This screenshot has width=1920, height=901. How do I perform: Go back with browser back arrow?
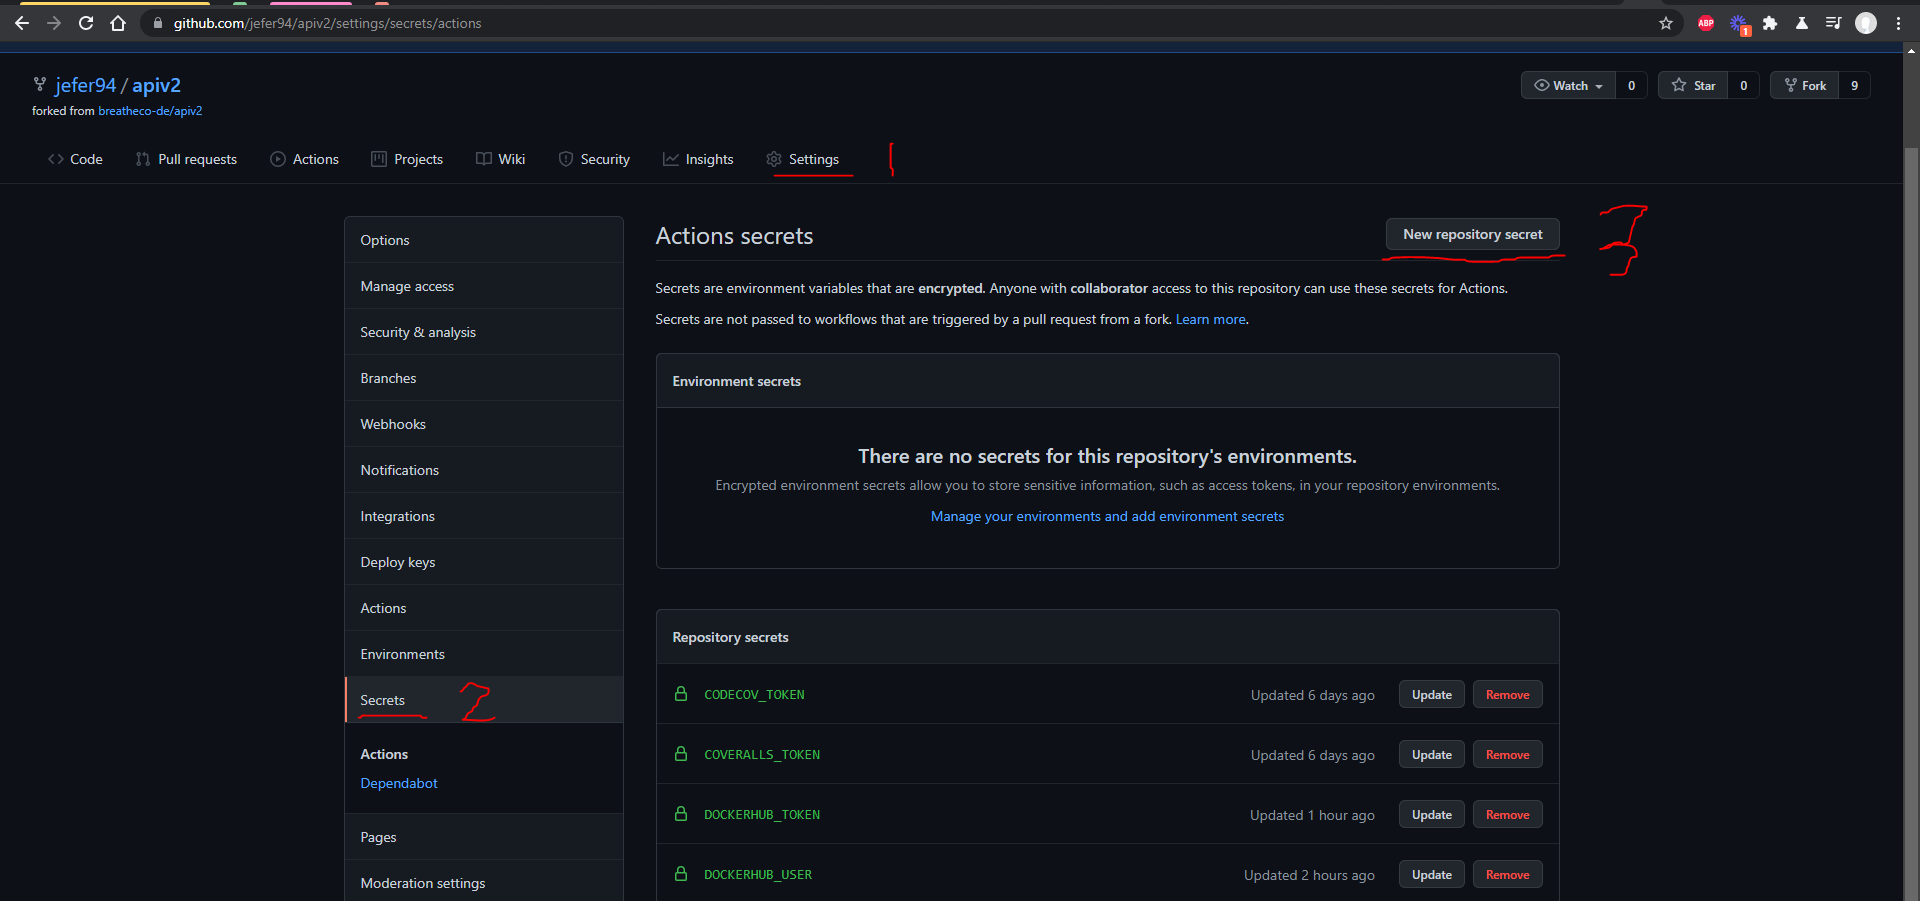(22, 23)
